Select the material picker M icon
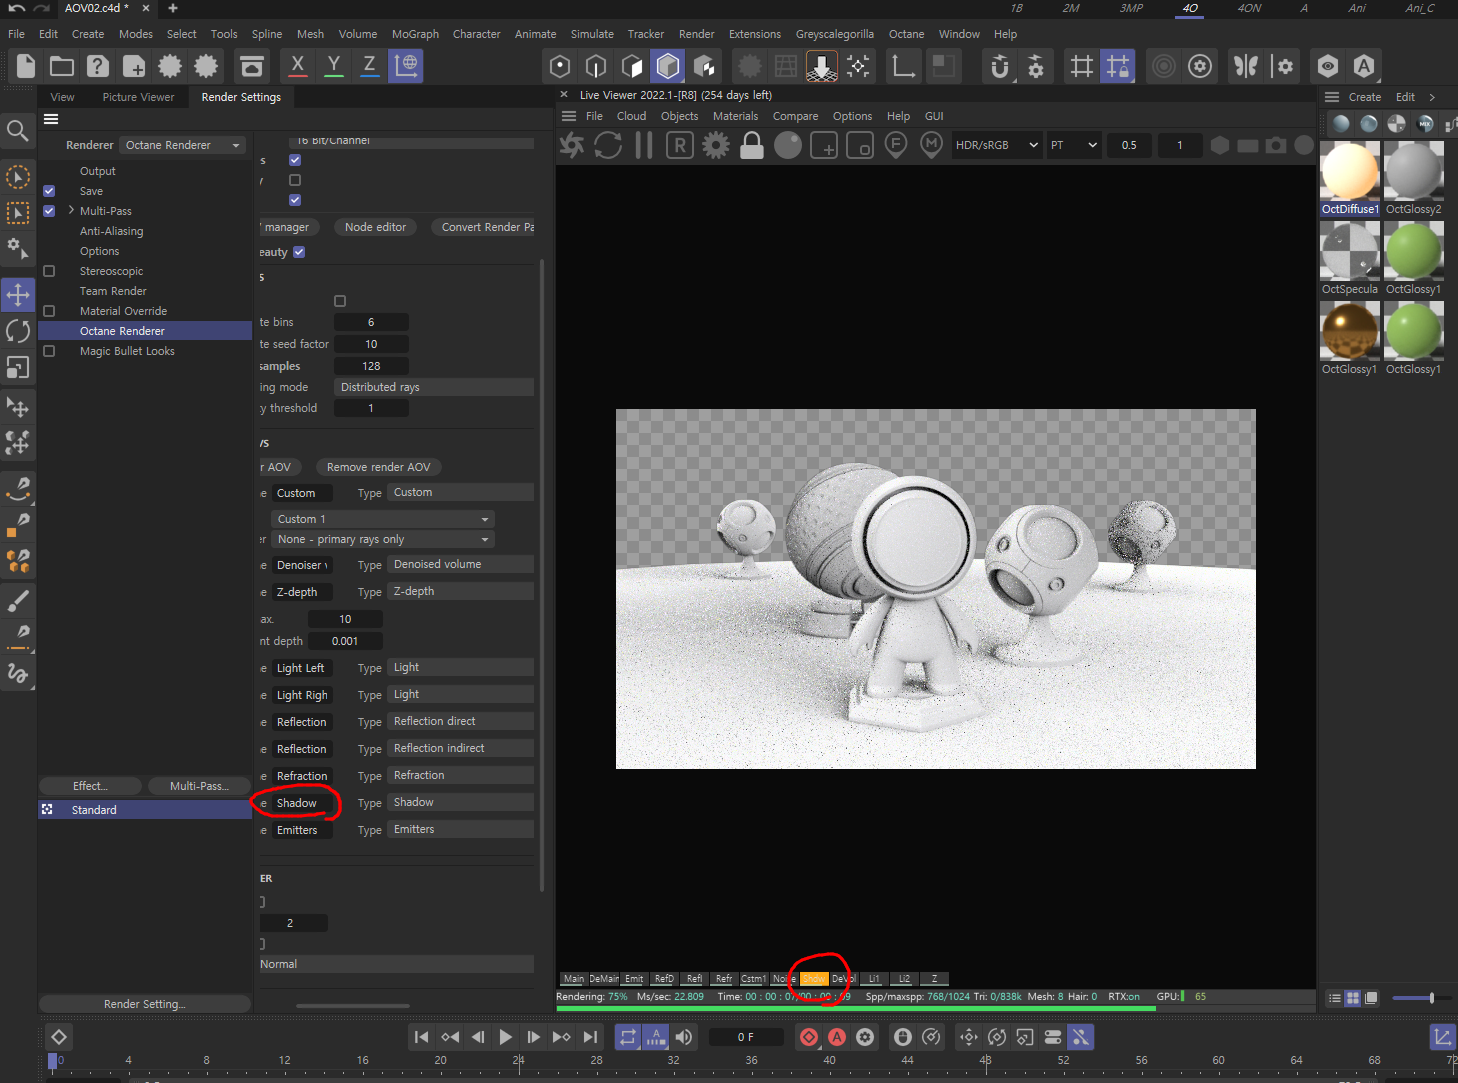1458x1083 pixels. click(x=932, y=145)
